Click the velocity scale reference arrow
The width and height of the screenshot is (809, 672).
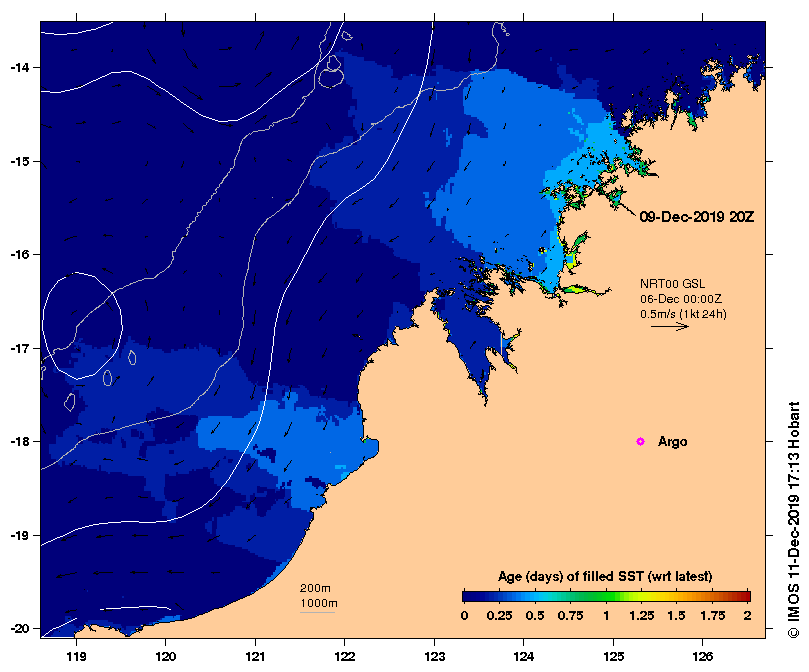pos(670,326)
